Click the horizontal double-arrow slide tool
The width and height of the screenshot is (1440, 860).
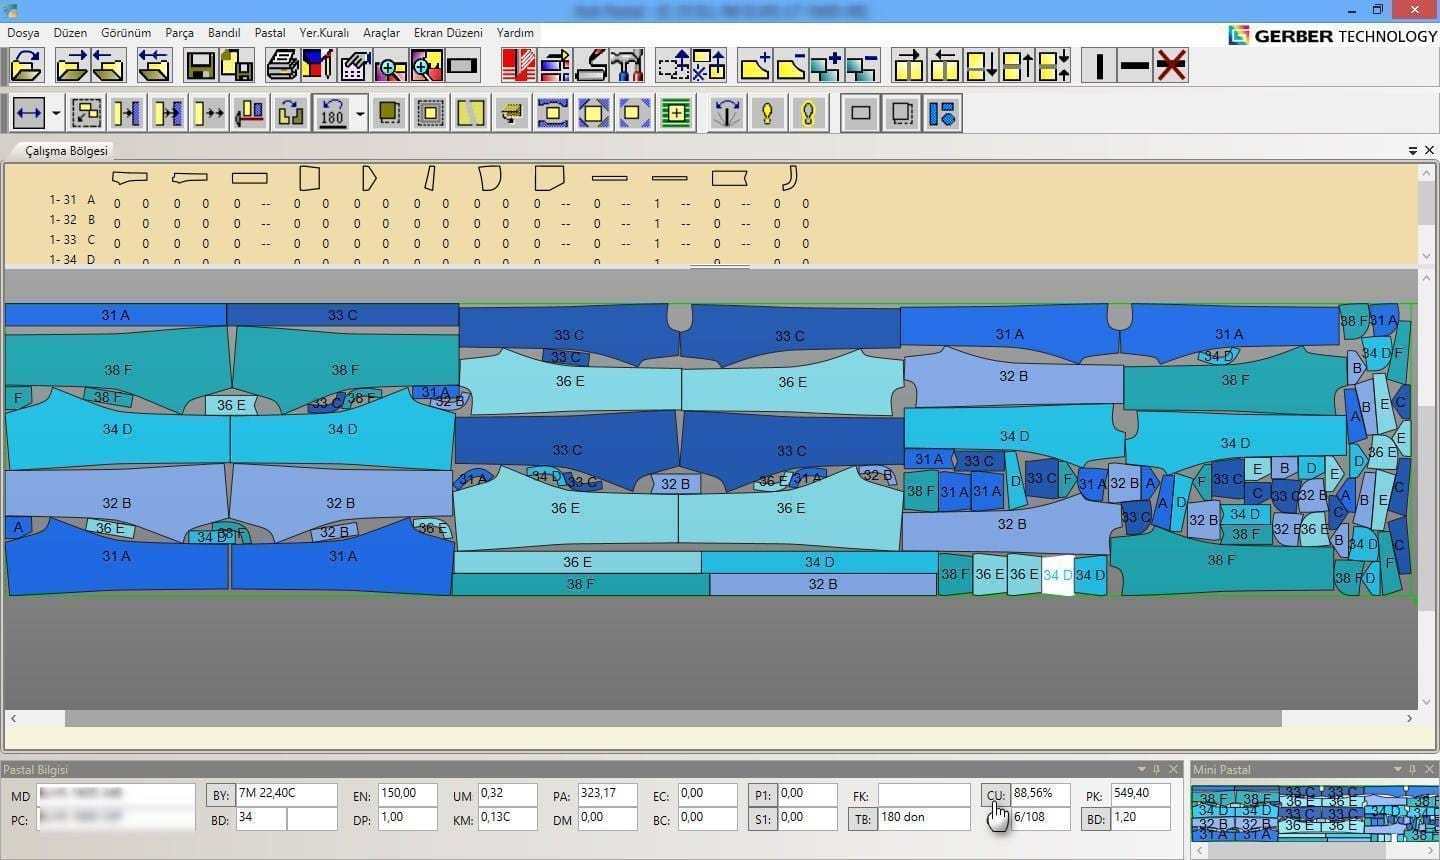(28, 113)
